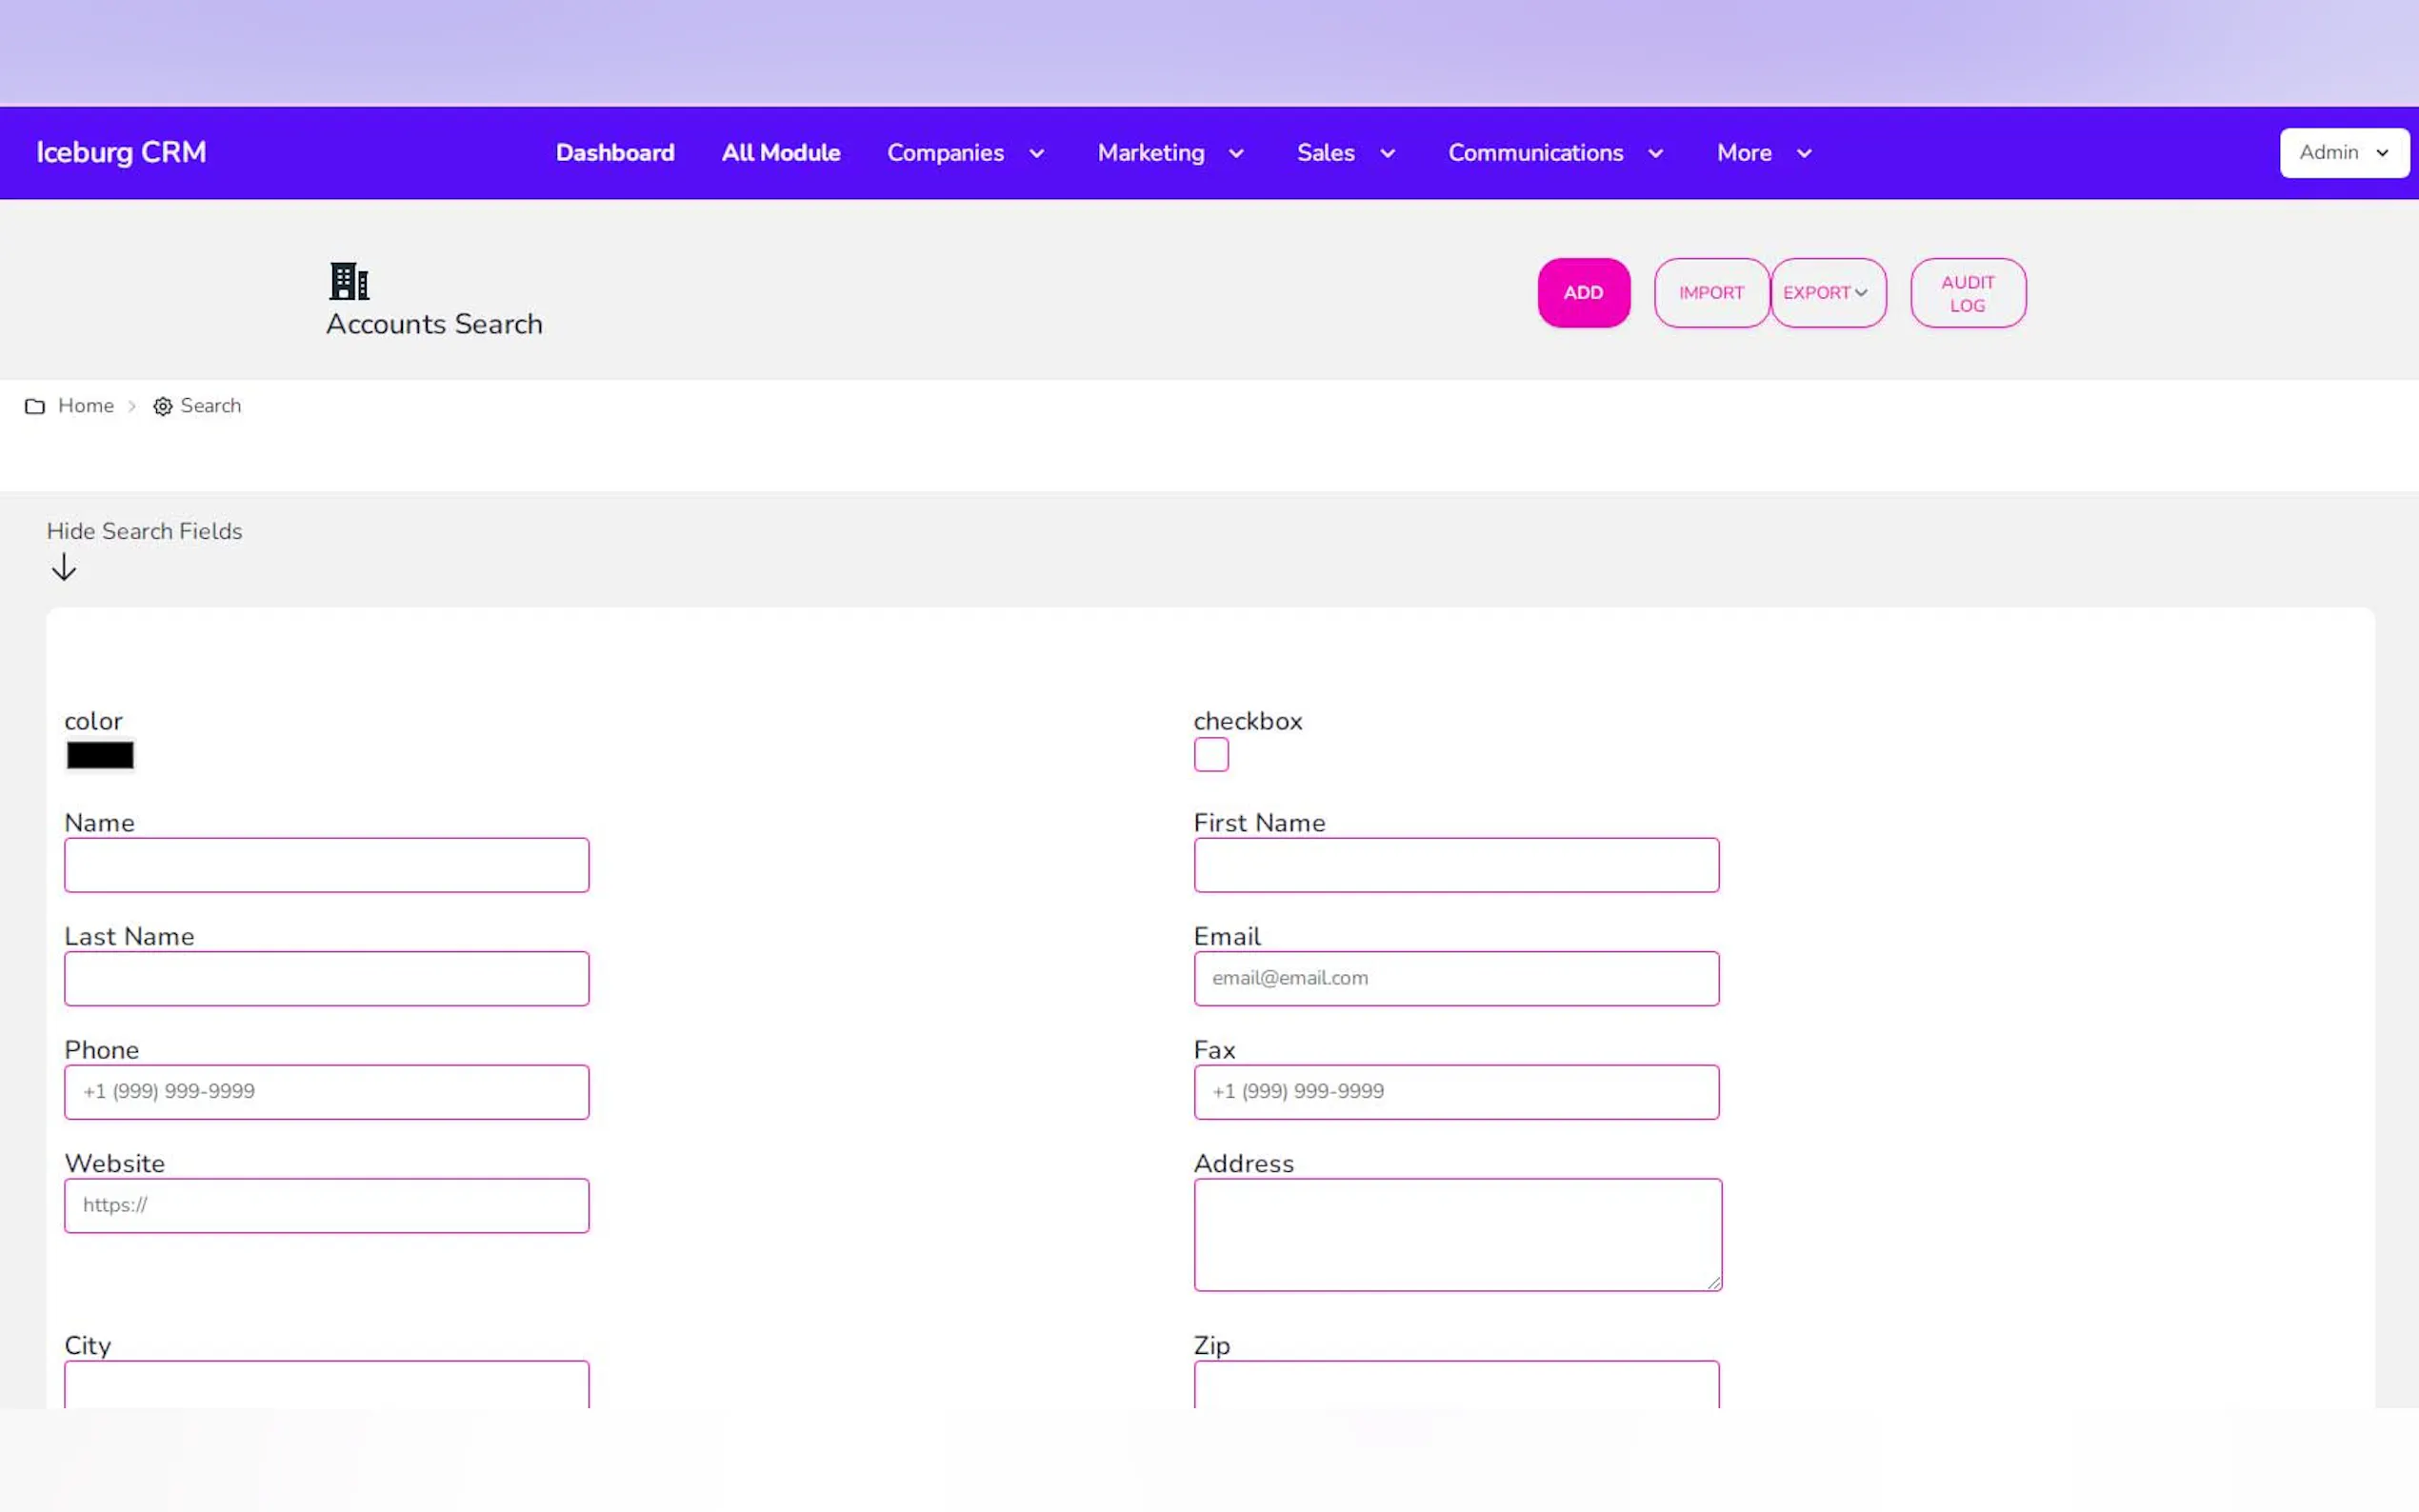The height and width of the screenshot is (1512, 2419).
Task: Click the Home folder icon in breadcrumb
Action: click(x=35, y=406)
